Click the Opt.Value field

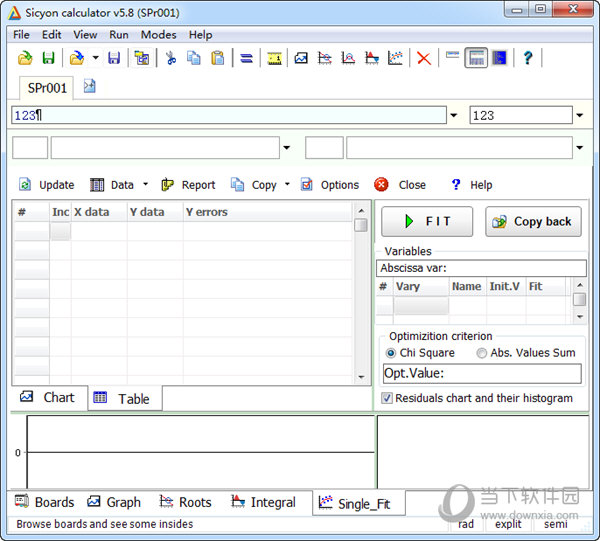[x=482, y=373]
